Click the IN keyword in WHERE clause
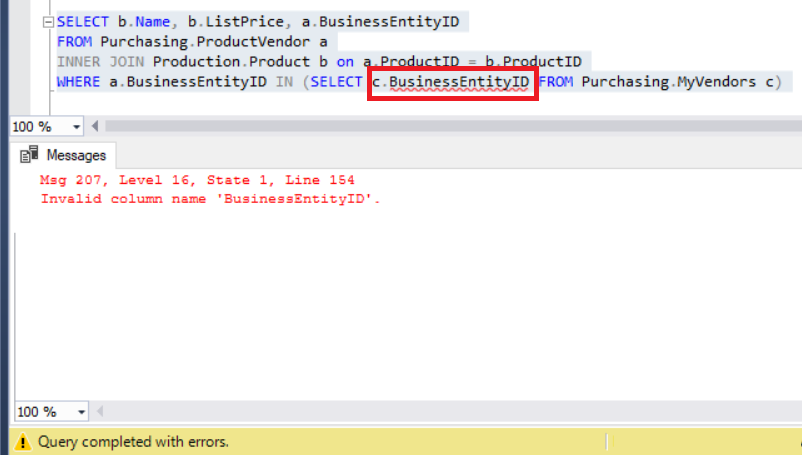This screenshot has width=802, height=455. pos(284,82)
